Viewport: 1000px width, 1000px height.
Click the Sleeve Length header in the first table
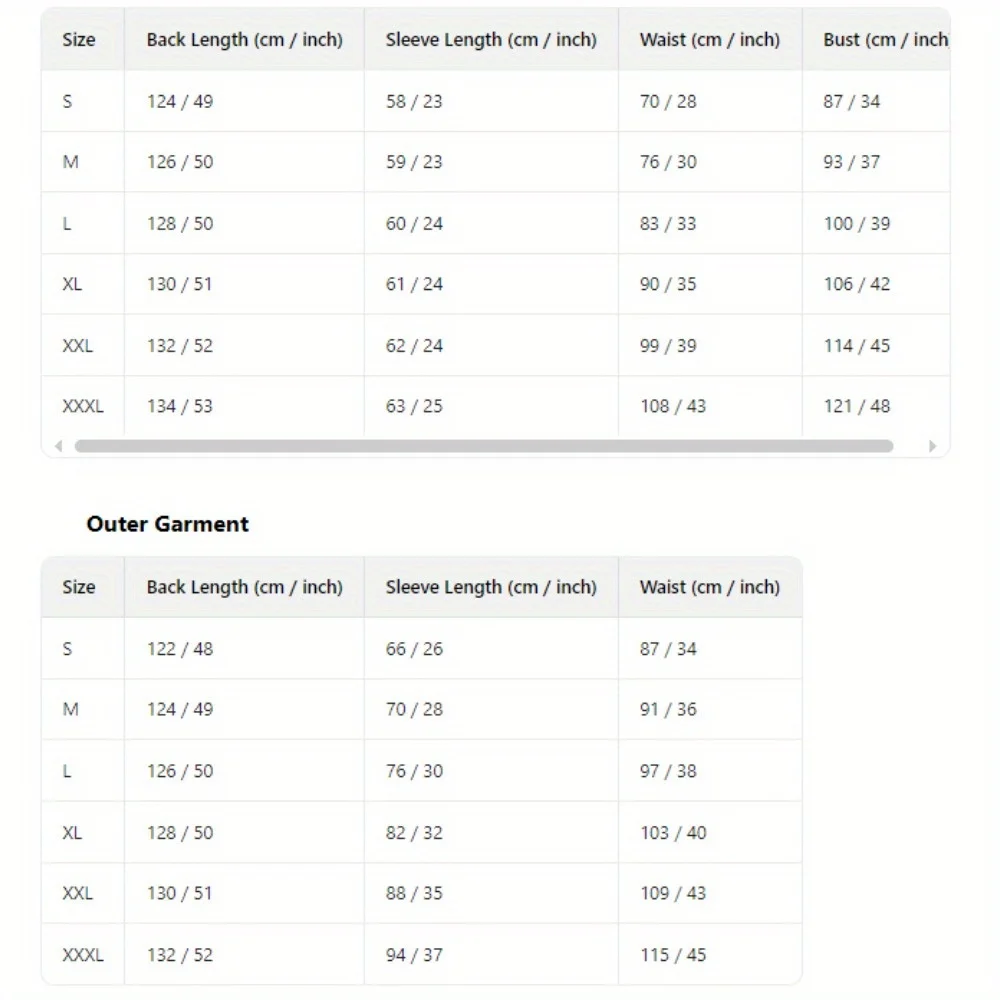point(490,40)
